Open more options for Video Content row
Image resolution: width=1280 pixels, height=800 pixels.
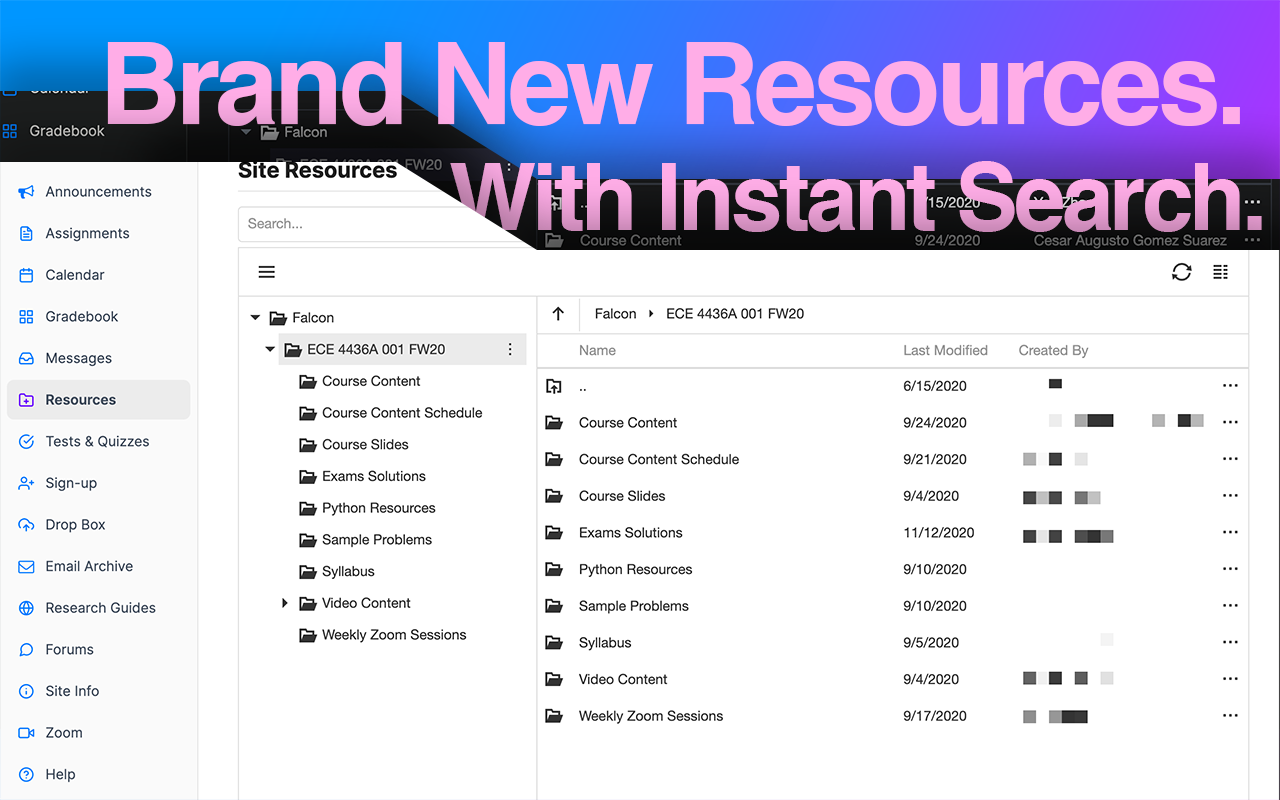[1230, 680]
